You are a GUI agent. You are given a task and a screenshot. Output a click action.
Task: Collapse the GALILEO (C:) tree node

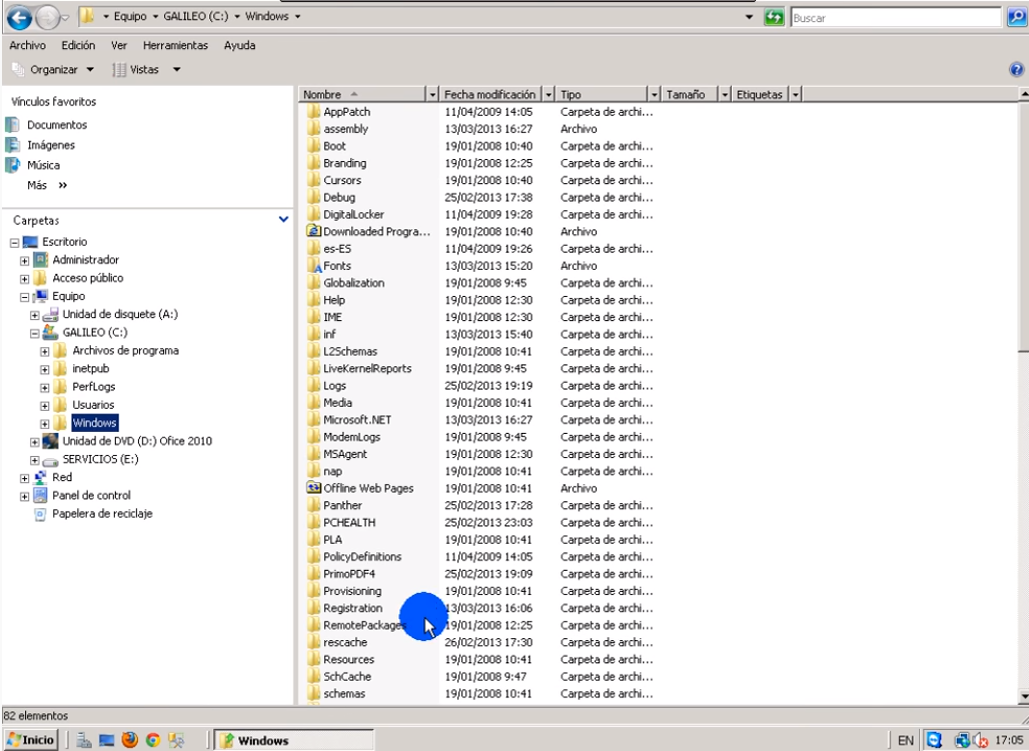click(34, 333)
